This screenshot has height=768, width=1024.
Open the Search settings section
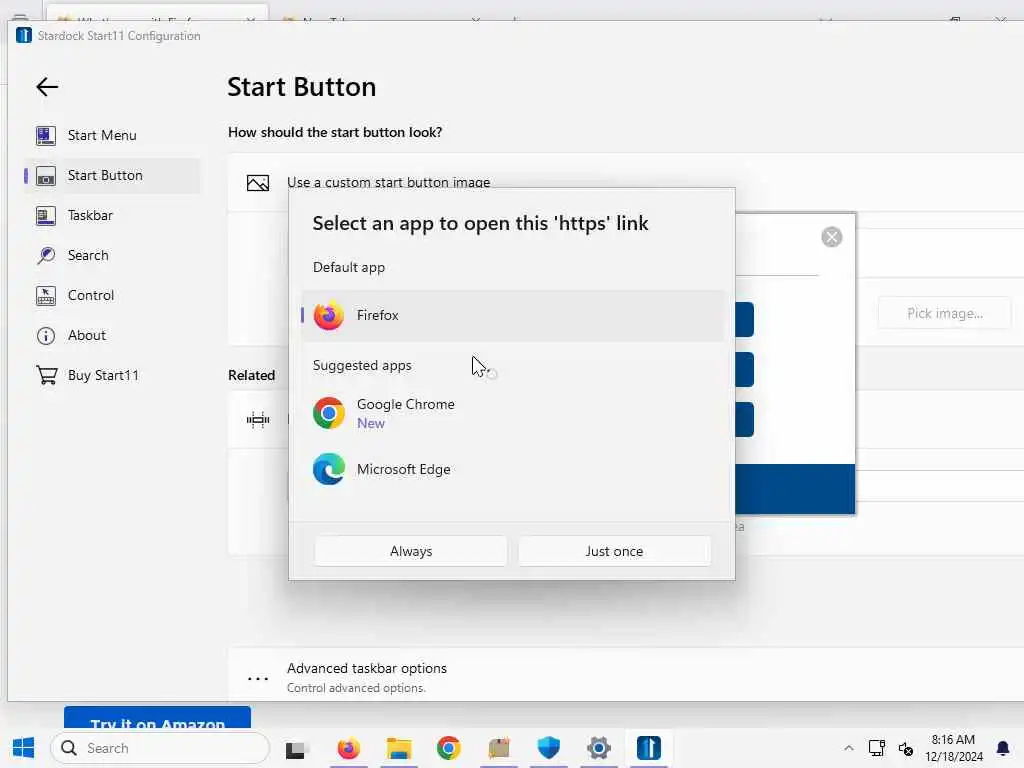tap(111, 255)
